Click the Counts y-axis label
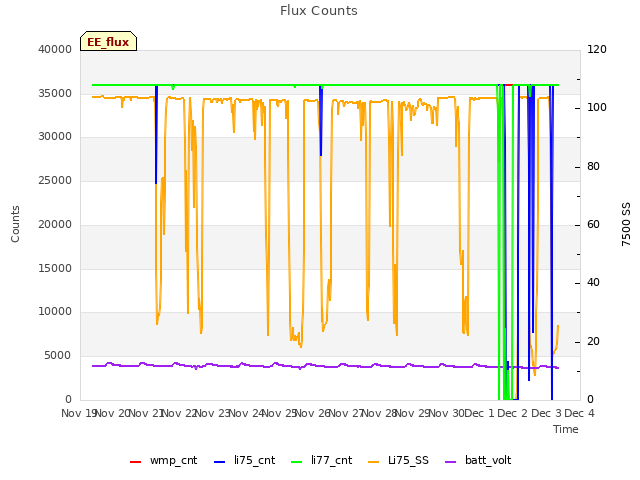 (x=15, y=224)
